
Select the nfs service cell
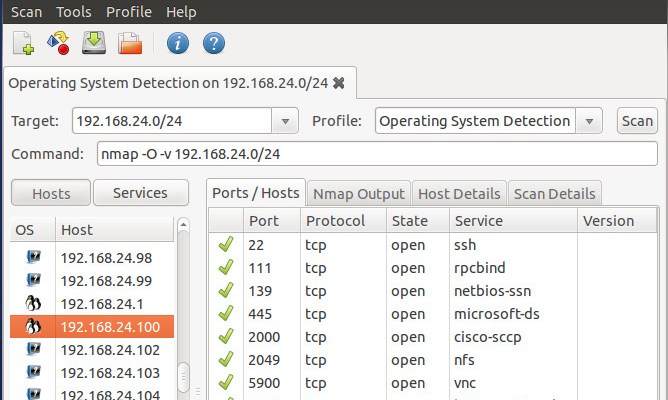coord(464,360)
